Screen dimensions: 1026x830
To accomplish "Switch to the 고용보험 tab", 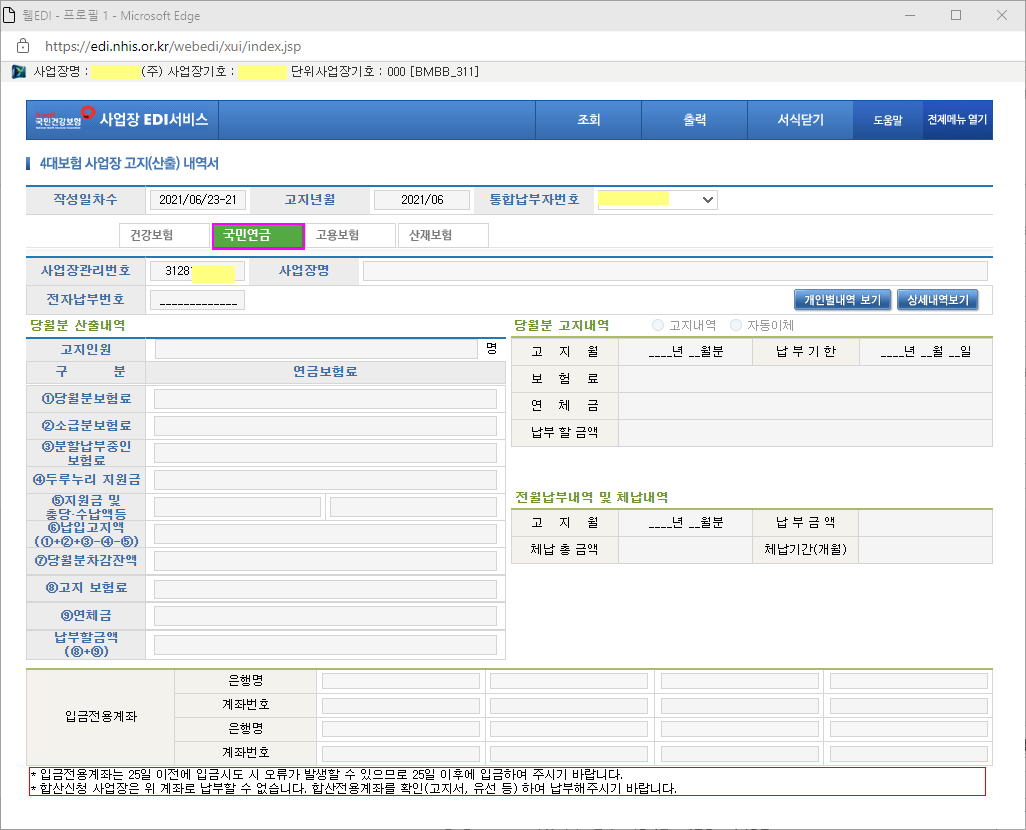I will (351, 235).
